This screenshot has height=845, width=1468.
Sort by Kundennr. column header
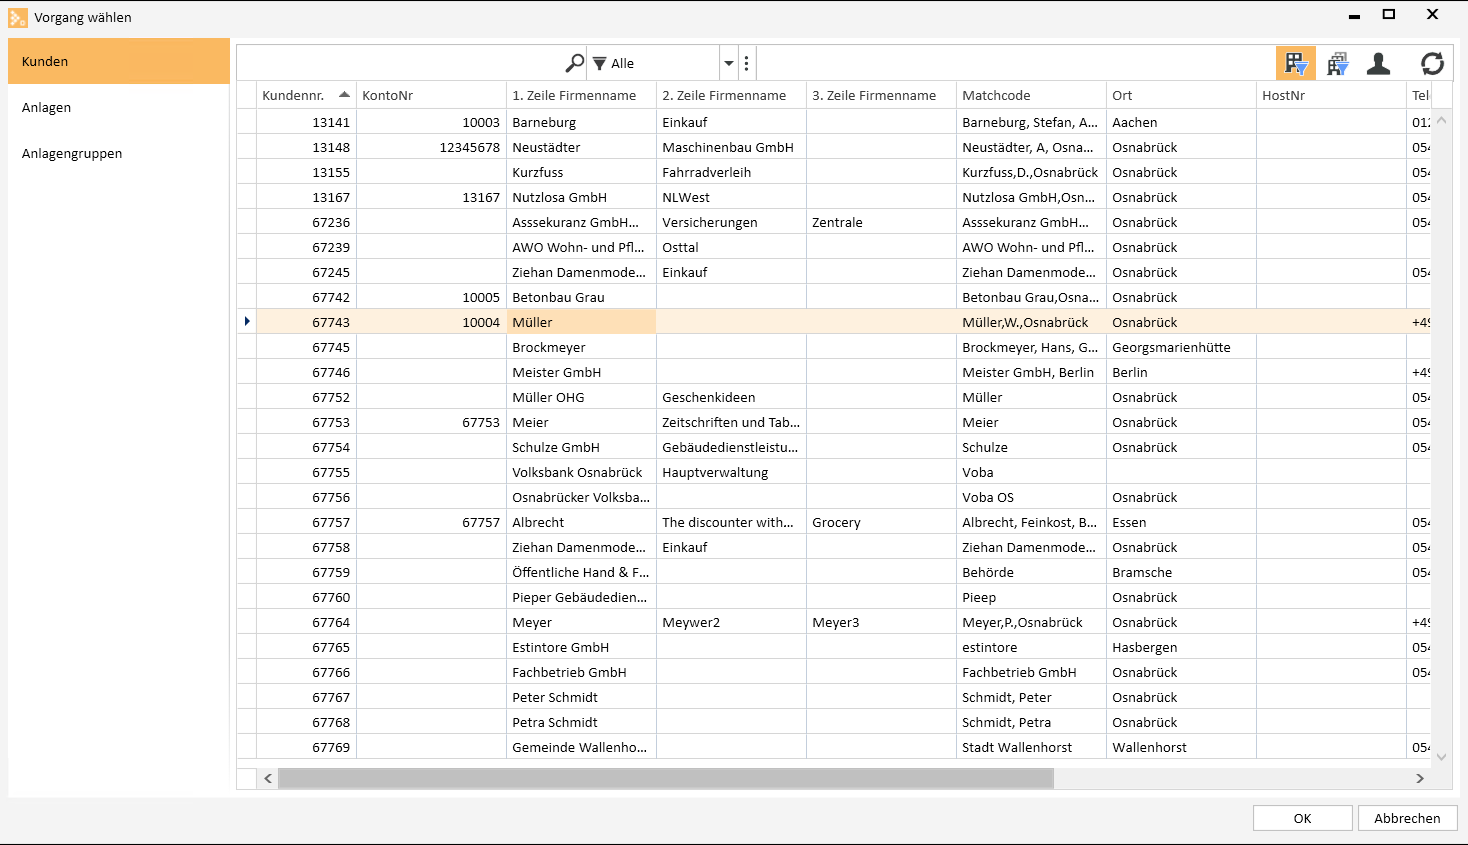tap(306, 95)
